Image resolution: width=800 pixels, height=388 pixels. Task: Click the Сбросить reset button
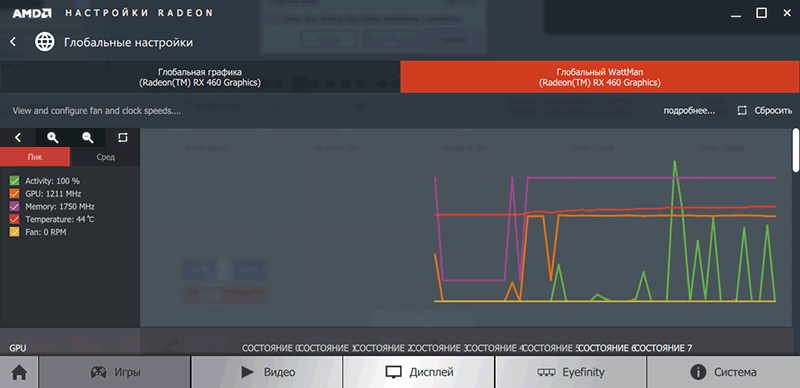tap(765, 110)
